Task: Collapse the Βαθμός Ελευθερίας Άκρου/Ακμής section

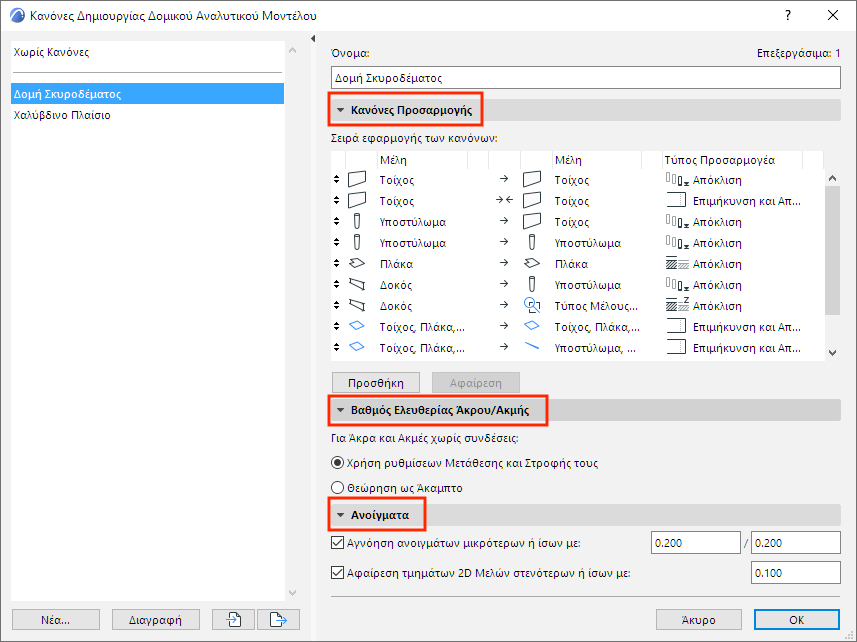Action: point(341,410)
